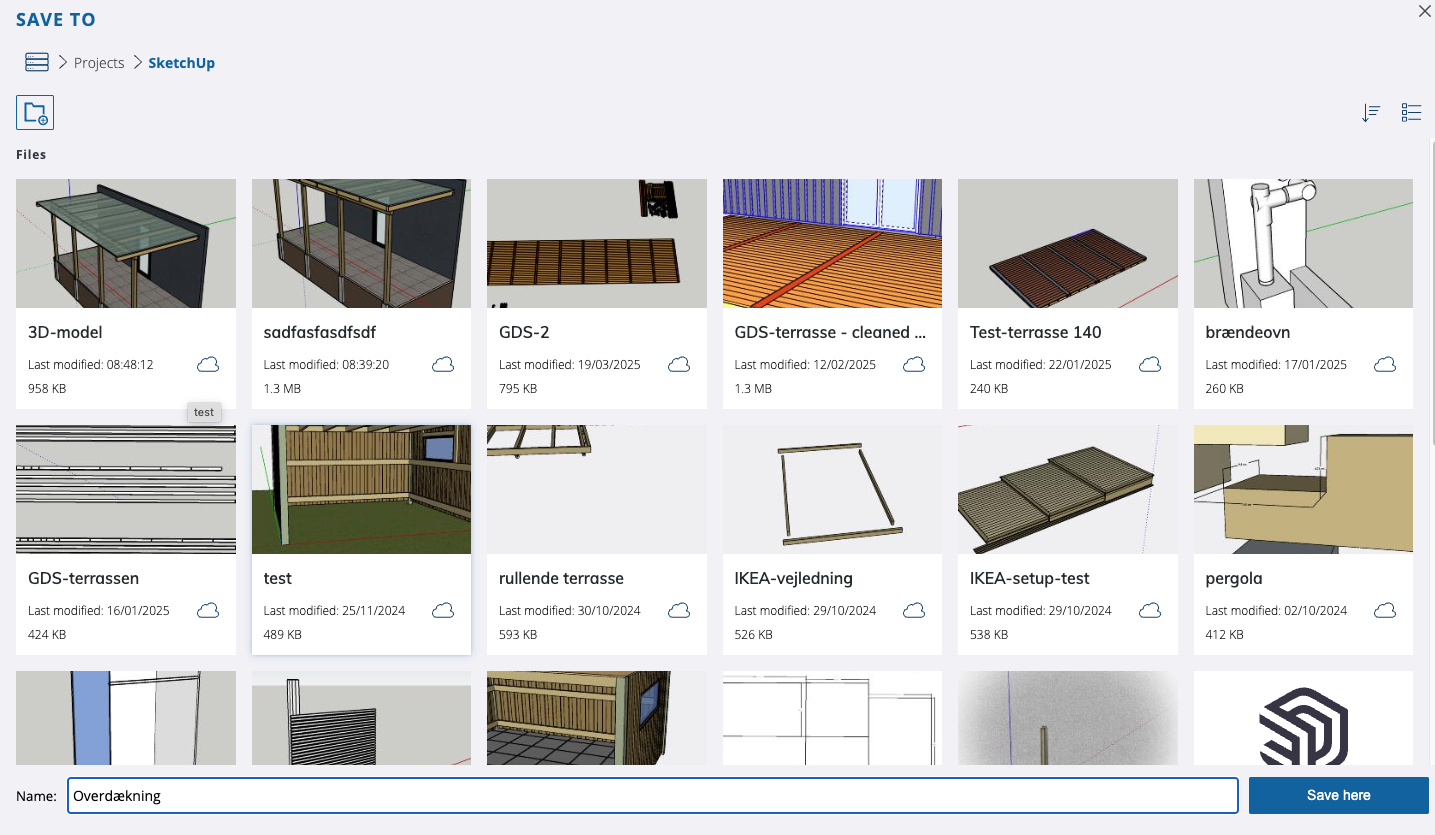Click the file name IKEA-setup-test
The width and height of the screenshot is (1435, 835).
click(x=1030, y=579)
